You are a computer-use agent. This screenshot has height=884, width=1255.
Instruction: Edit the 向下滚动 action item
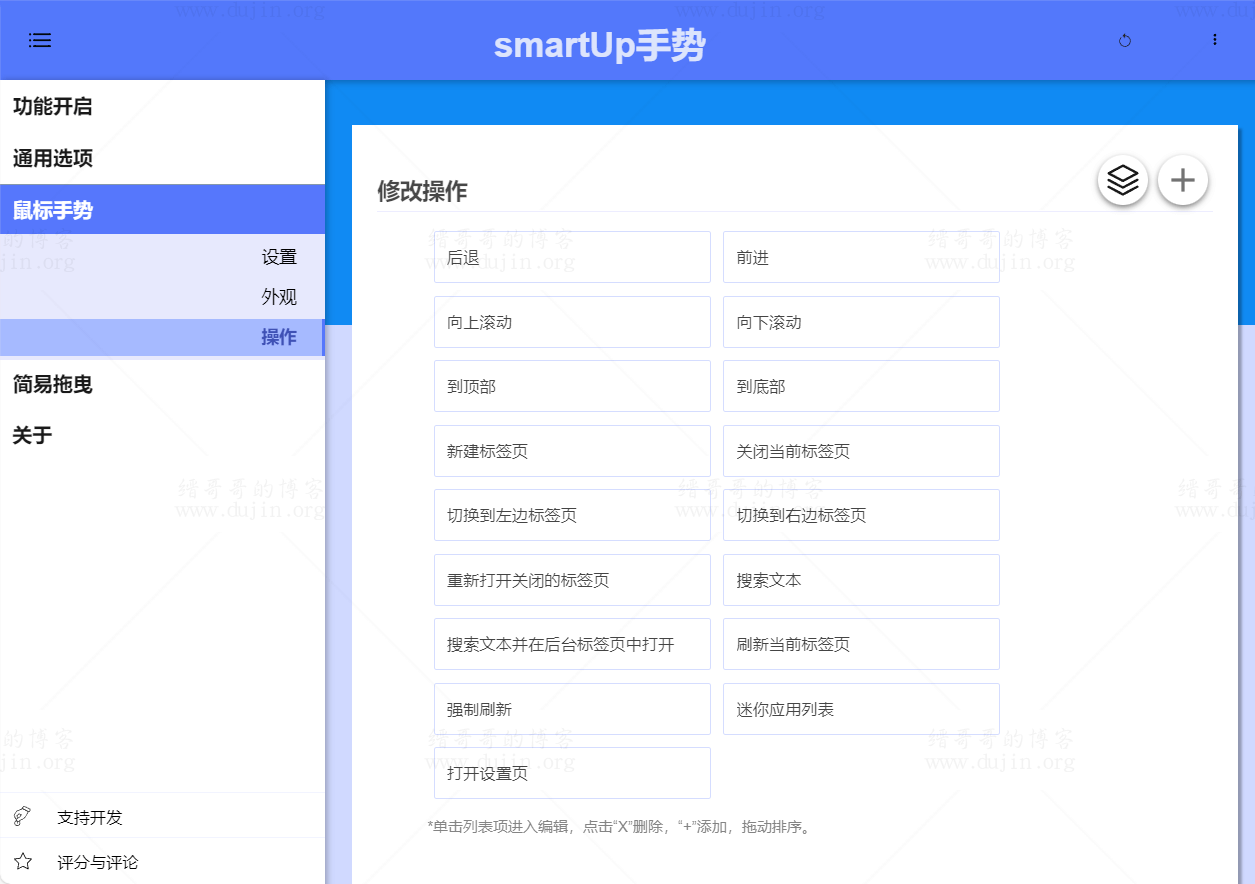point(861,322)
